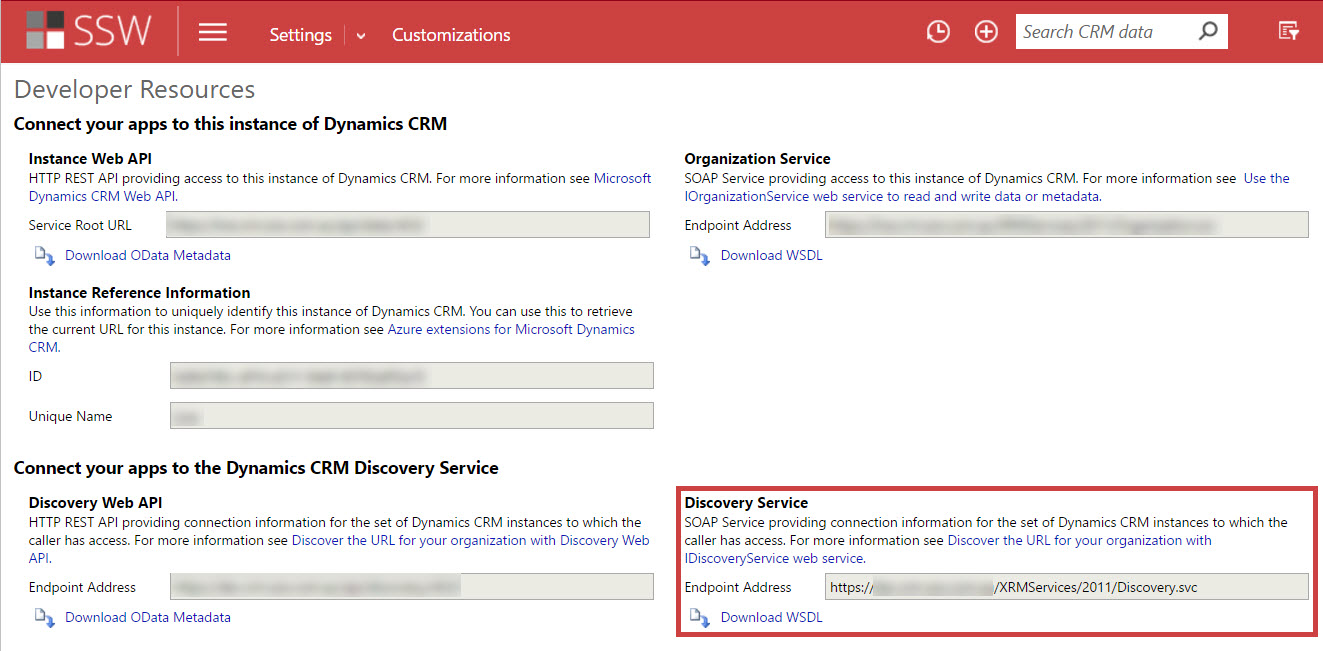Select the Discovery Service Endpoint Address field
The height and width of the screenshot is (651, 1323).
(x=1066, y=587)
